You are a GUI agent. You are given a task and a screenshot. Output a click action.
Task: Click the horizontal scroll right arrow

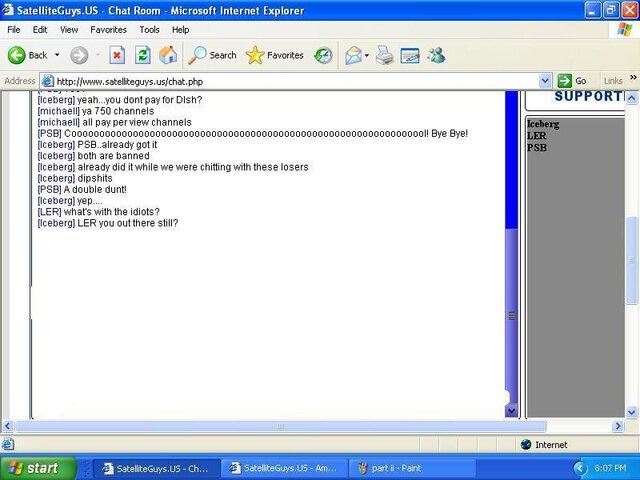[x=618, y=427]
